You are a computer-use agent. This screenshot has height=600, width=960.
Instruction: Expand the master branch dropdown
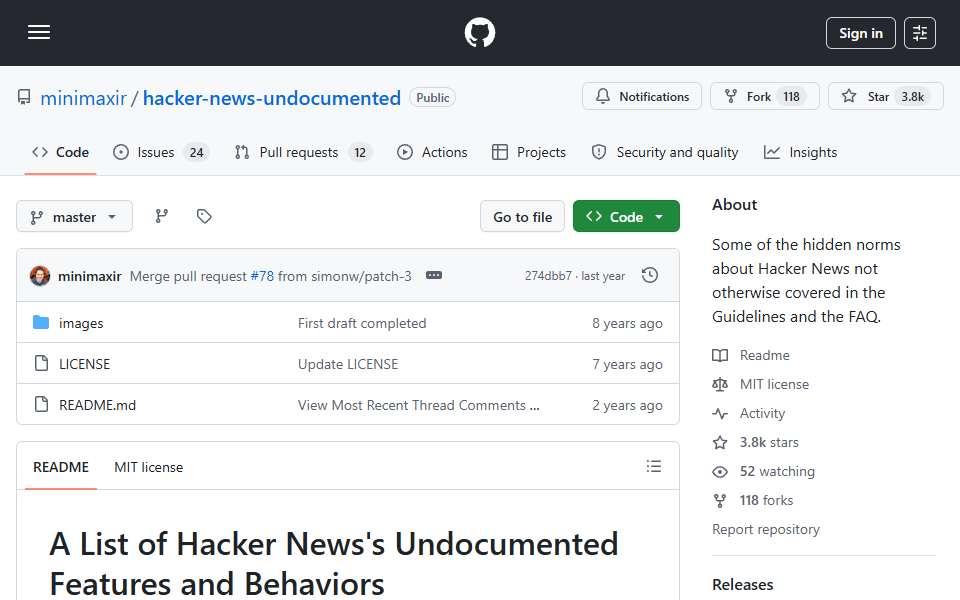click(74, 217)
